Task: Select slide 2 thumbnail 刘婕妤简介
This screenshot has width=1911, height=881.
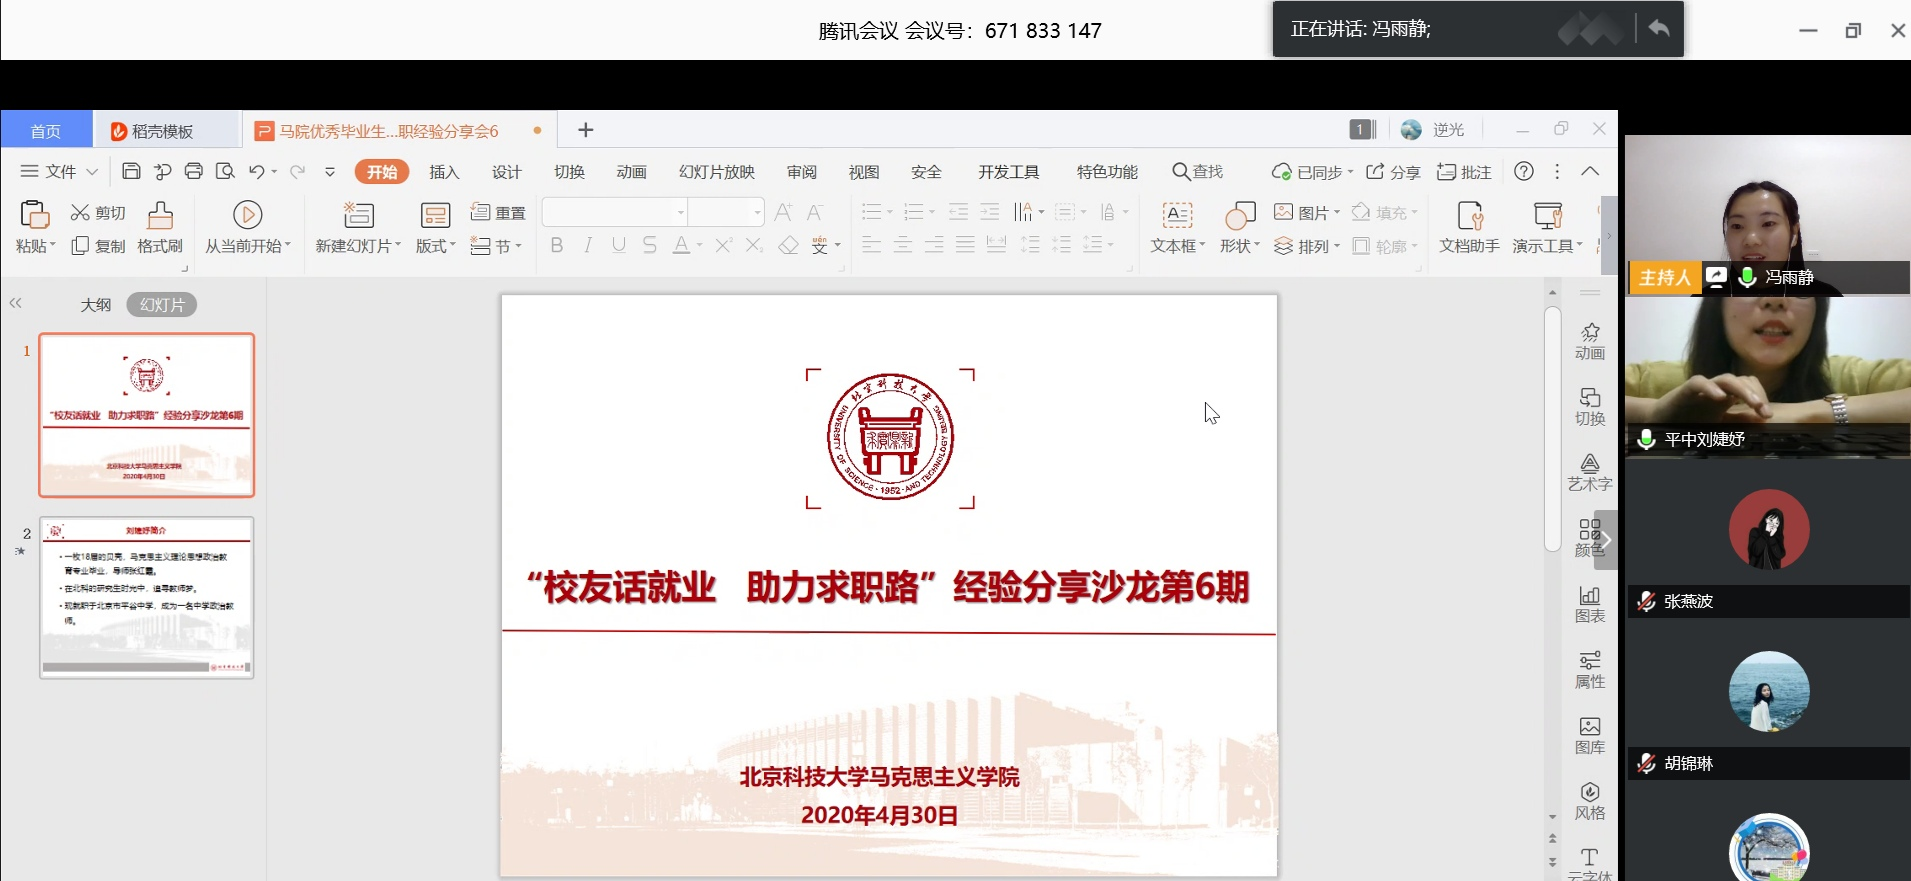Action: point(147,598)
